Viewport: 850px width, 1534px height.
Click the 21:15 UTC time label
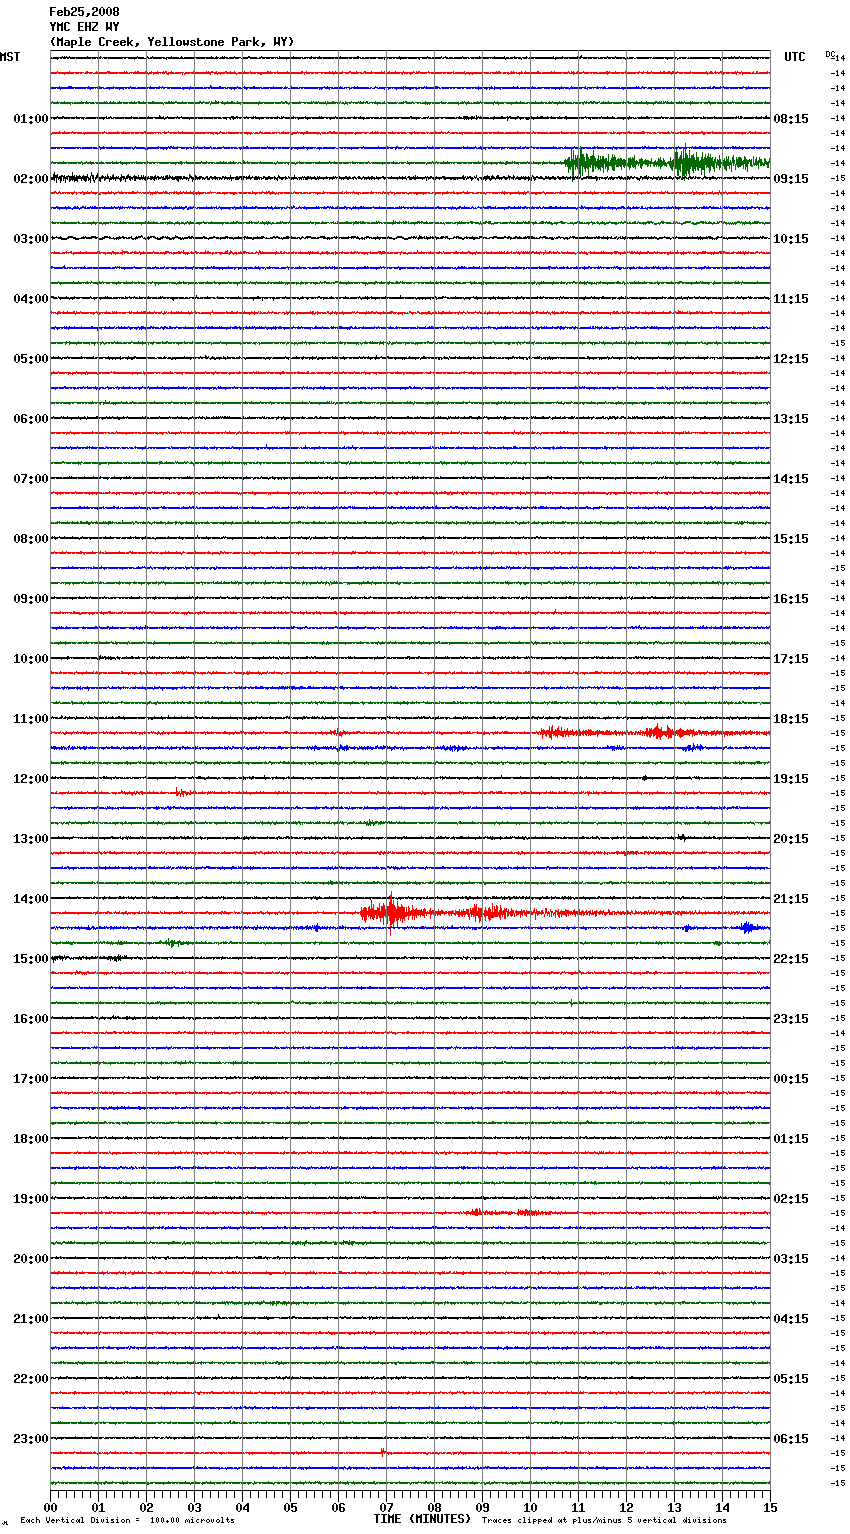tap(791, 899)
